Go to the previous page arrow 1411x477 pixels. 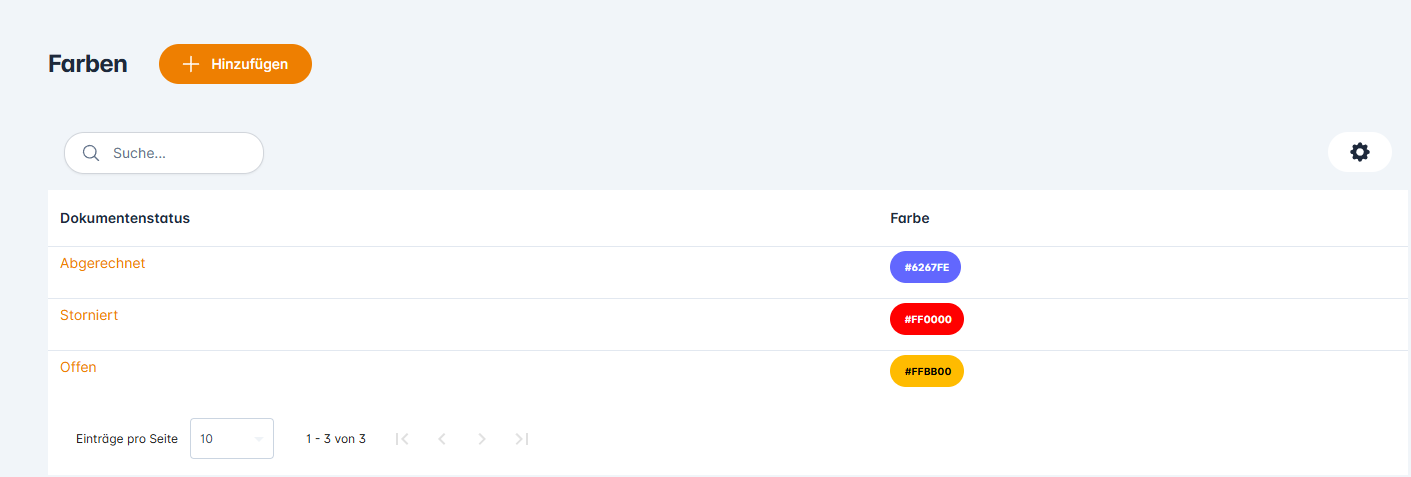click(442, 439)
